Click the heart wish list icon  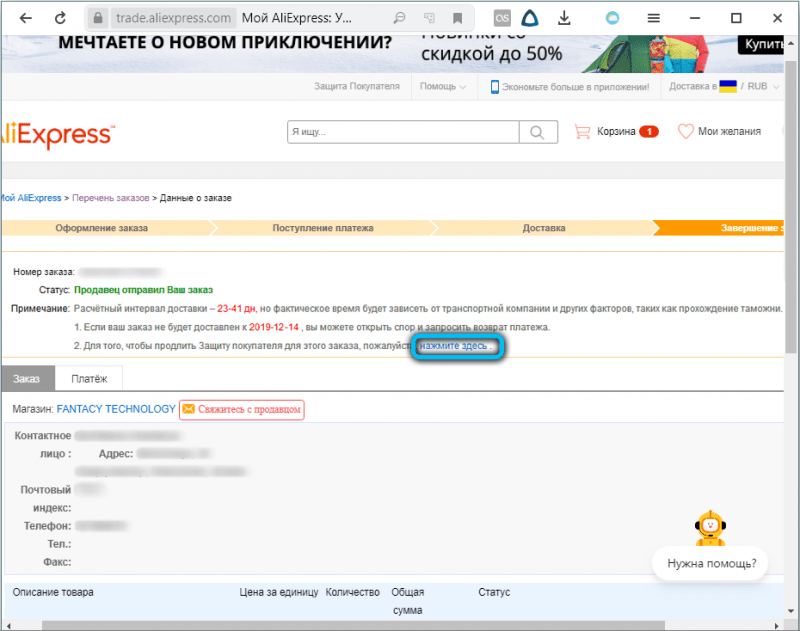click(x=685, y=132)
